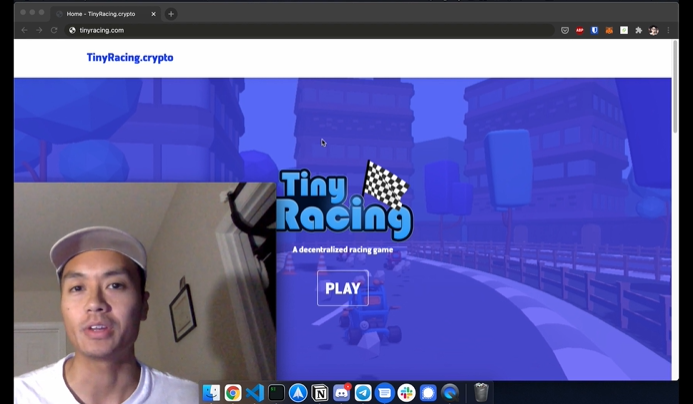The height and width of the screenshot is (404, 693).
Task: Open the TinyRacing.crypto header link
Action: [130, 57]
